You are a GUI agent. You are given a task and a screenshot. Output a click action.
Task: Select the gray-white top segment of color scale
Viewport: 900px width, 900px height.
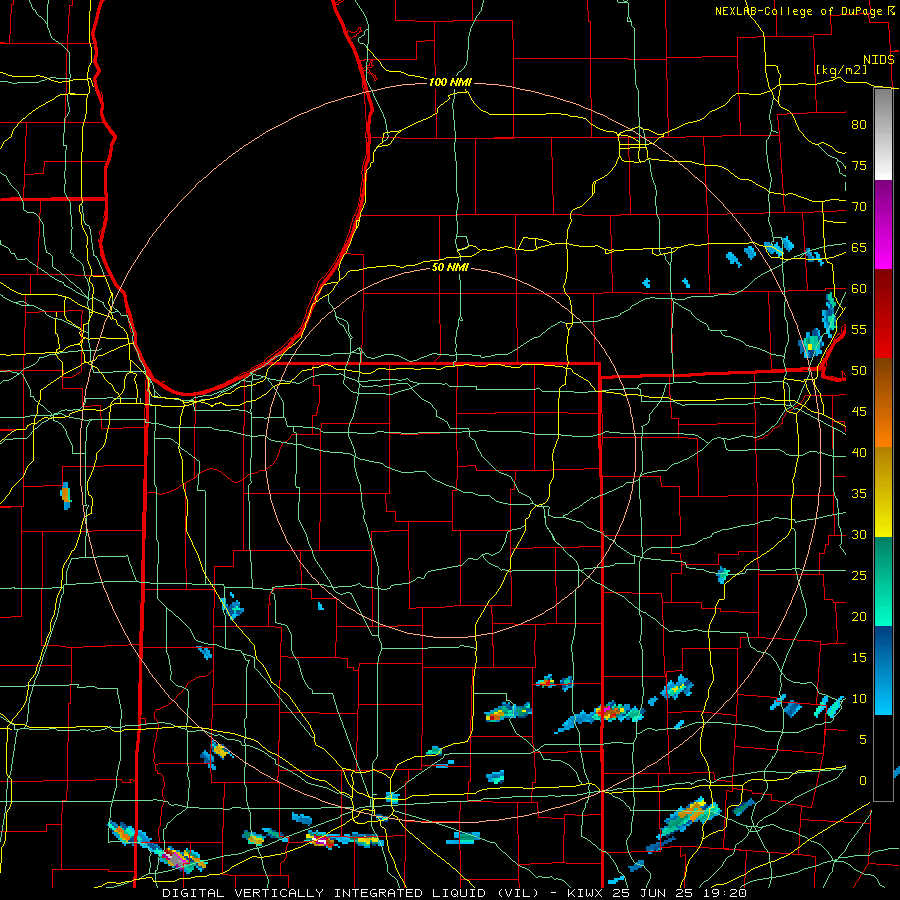click(883, 135)
